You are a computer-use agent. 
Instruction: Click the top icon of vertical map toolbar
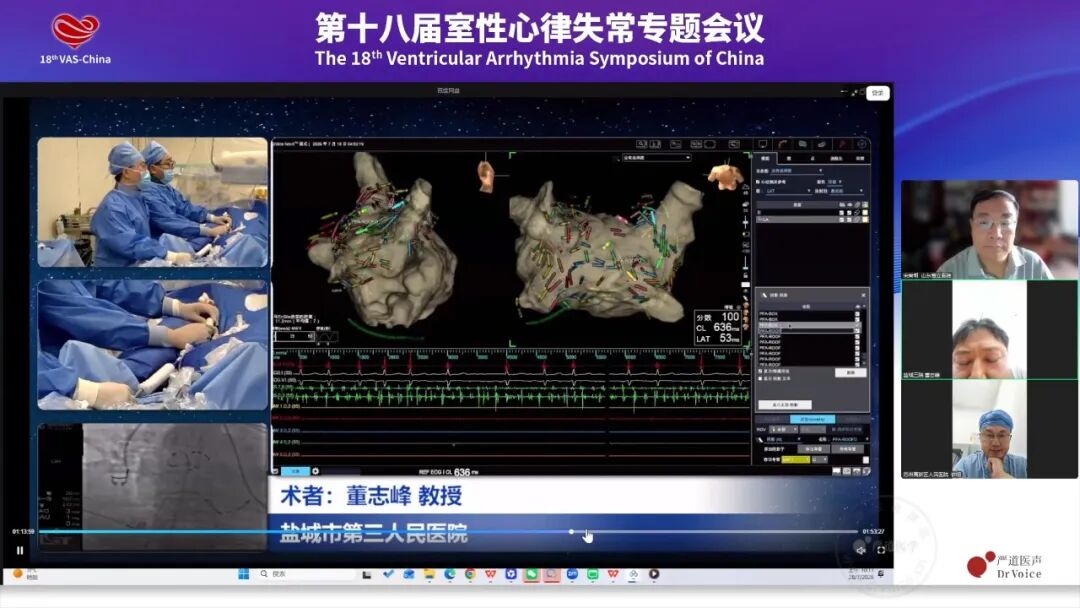(x=745, y=187)
